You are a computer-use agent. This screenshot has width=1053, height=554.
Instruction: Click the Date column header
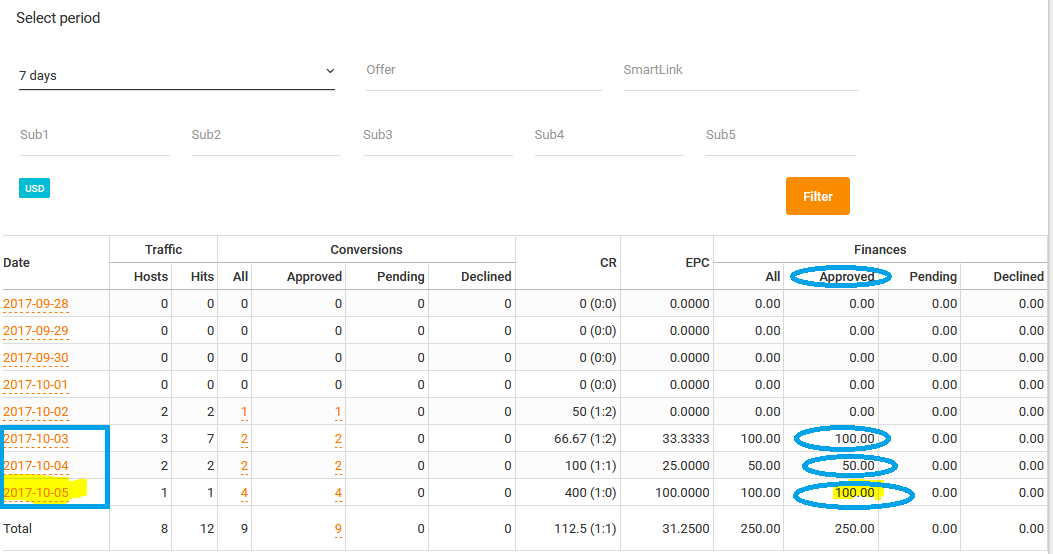[17, 263]
